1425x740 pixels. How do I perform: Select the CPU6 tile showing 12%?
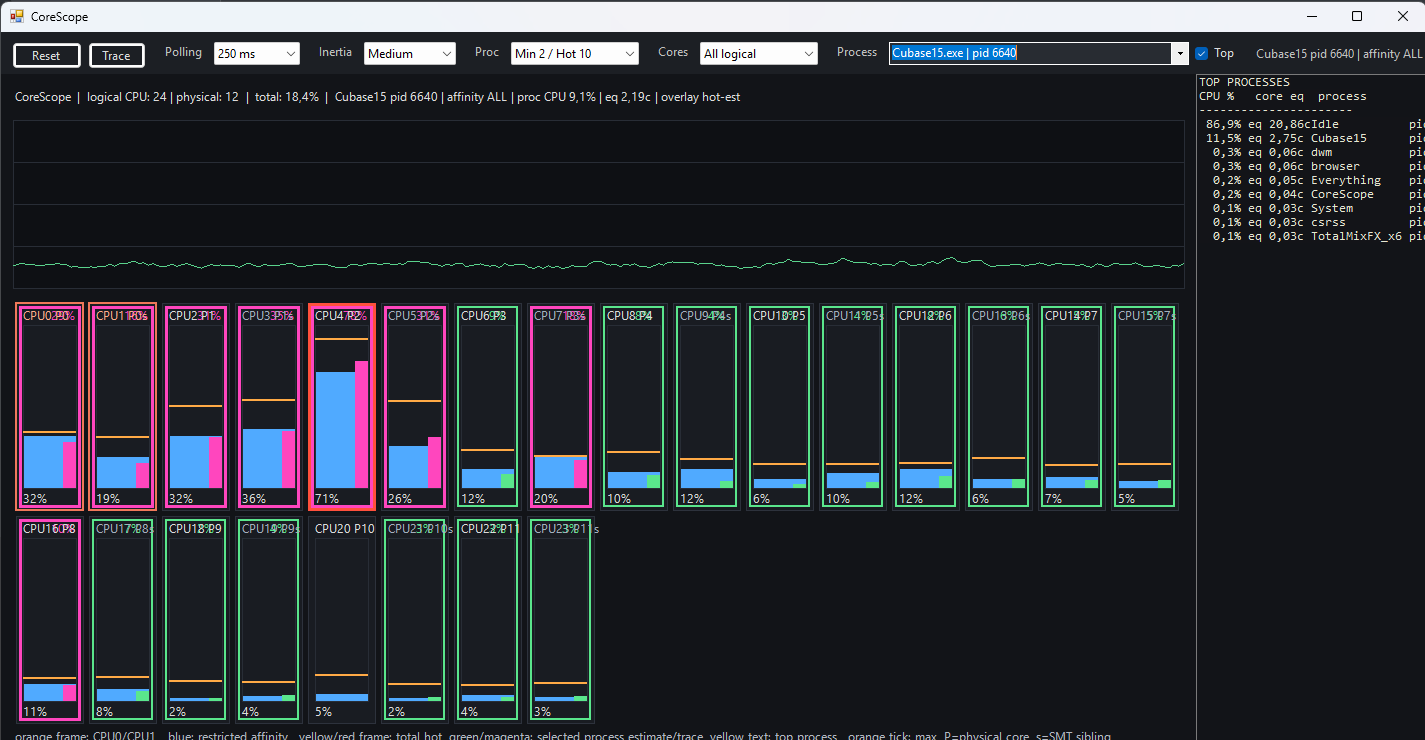point(488,407)
